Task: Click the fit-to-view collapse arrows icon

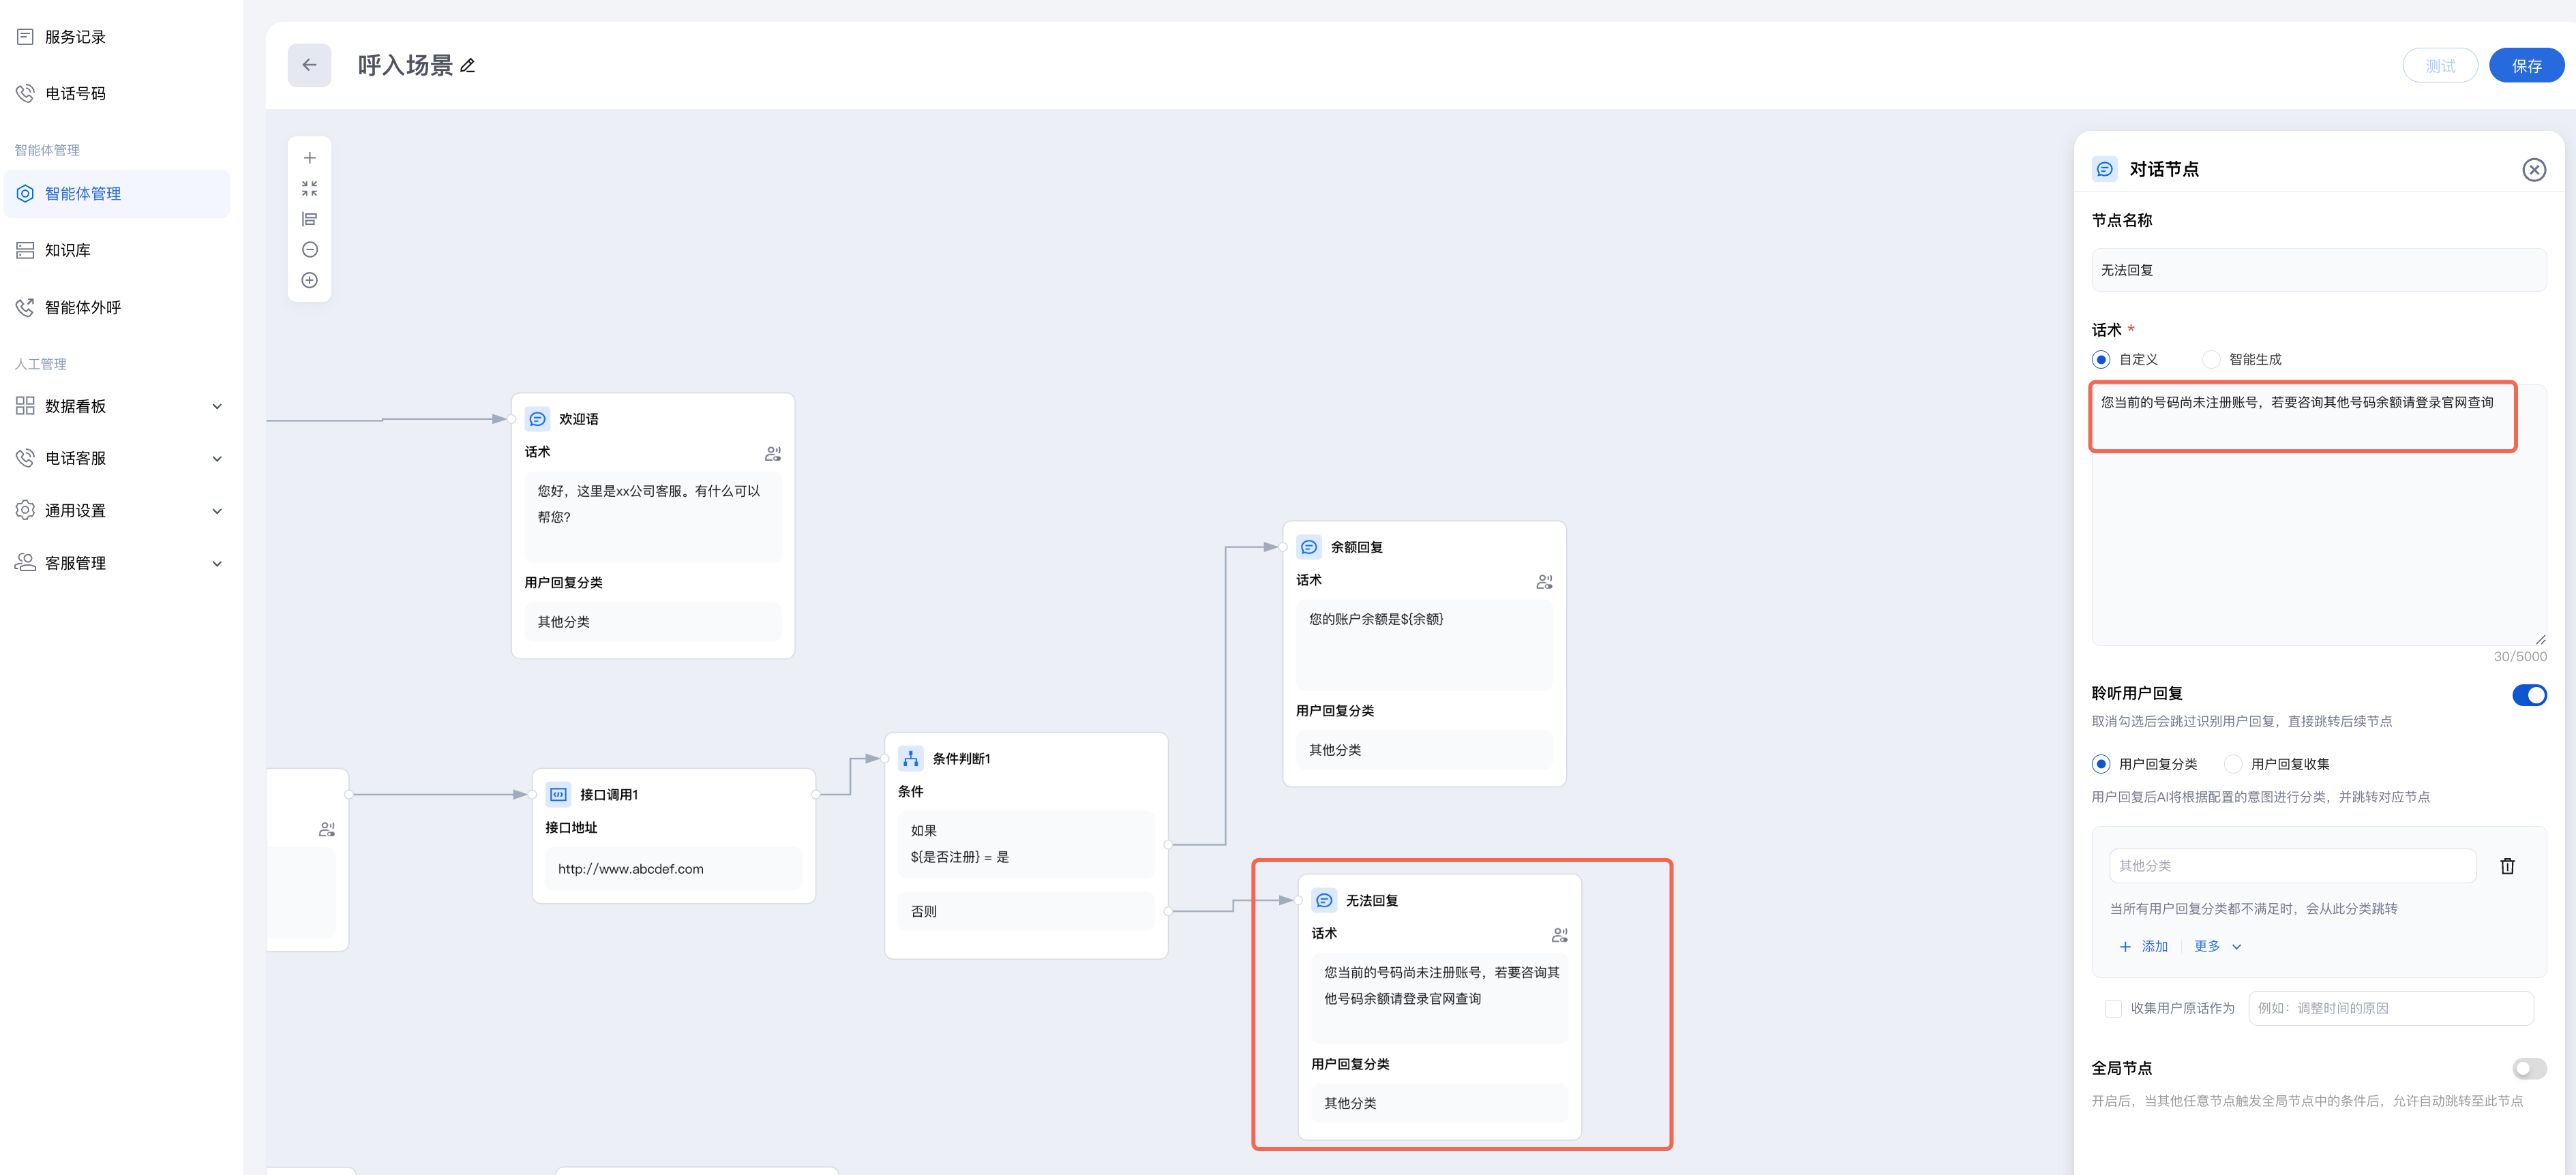Action: (310, 188)
